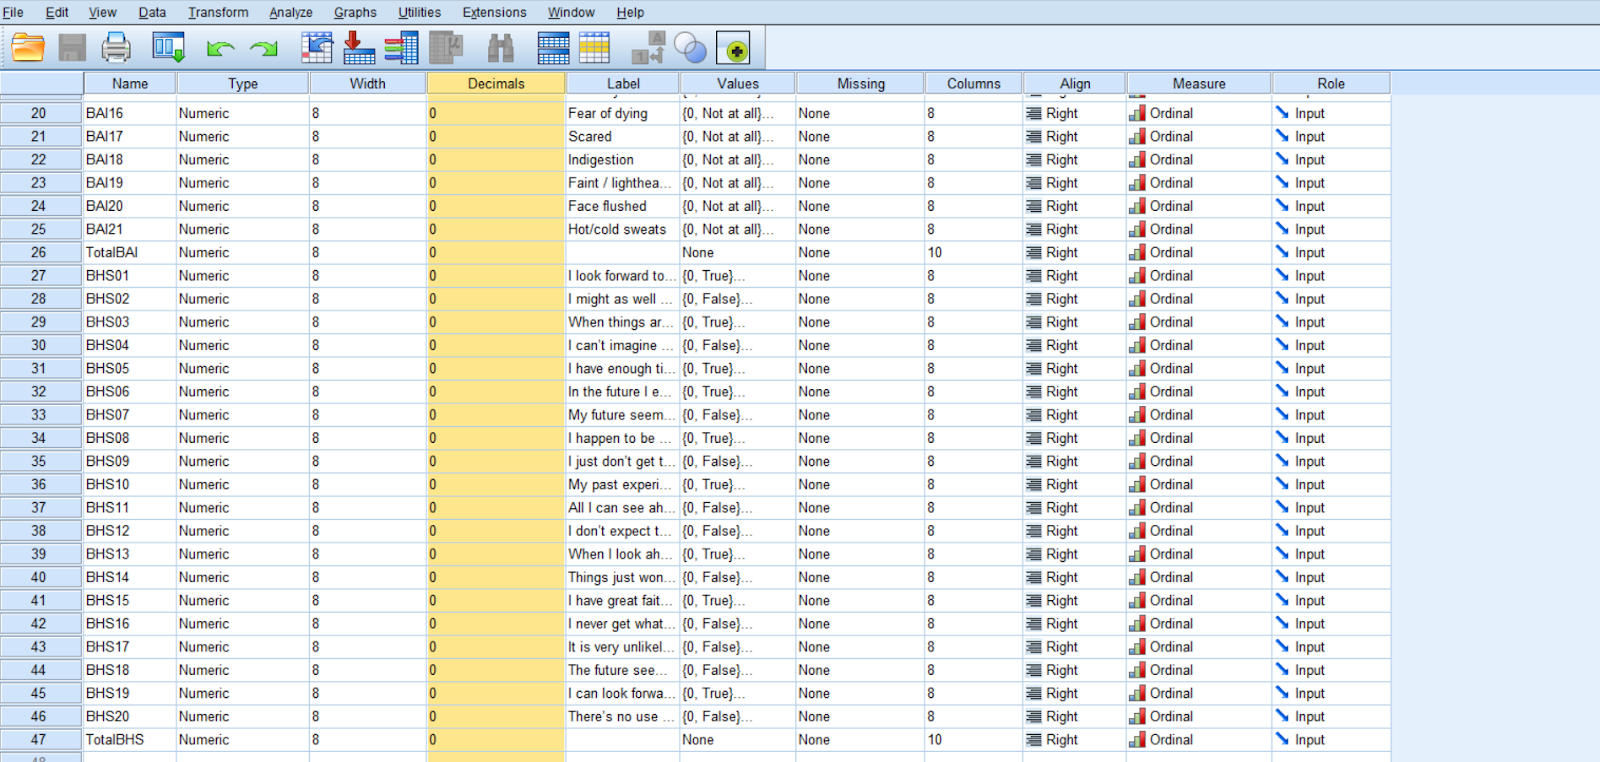The height and width of the screenshot is (762, 1600).
Task: Click the Input role arrow for BHS01
Action: [x=1282, y=275]
